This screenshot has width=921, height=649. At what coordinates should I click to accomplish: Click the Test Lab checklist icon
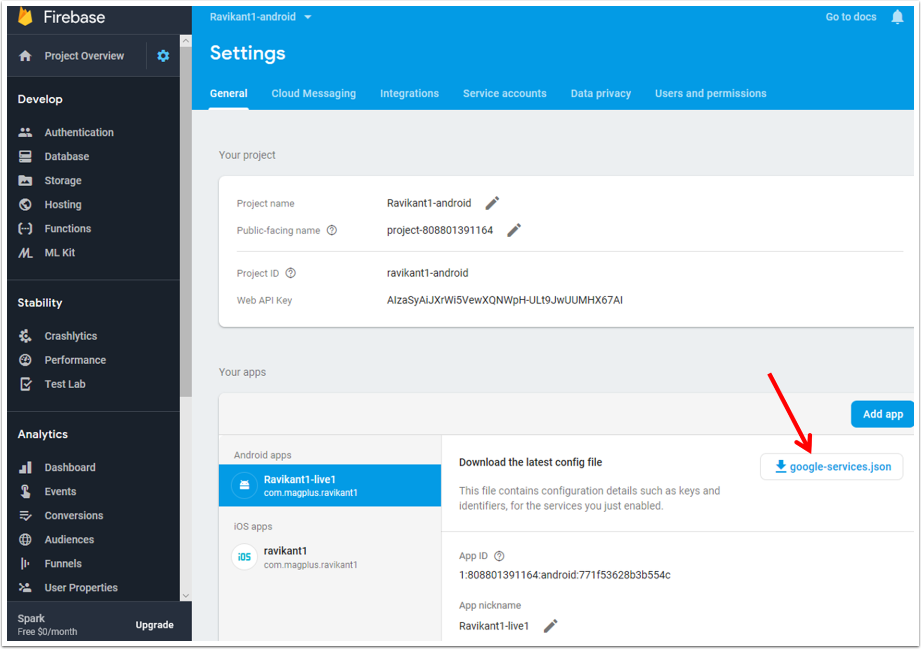(x=25, y=384)
